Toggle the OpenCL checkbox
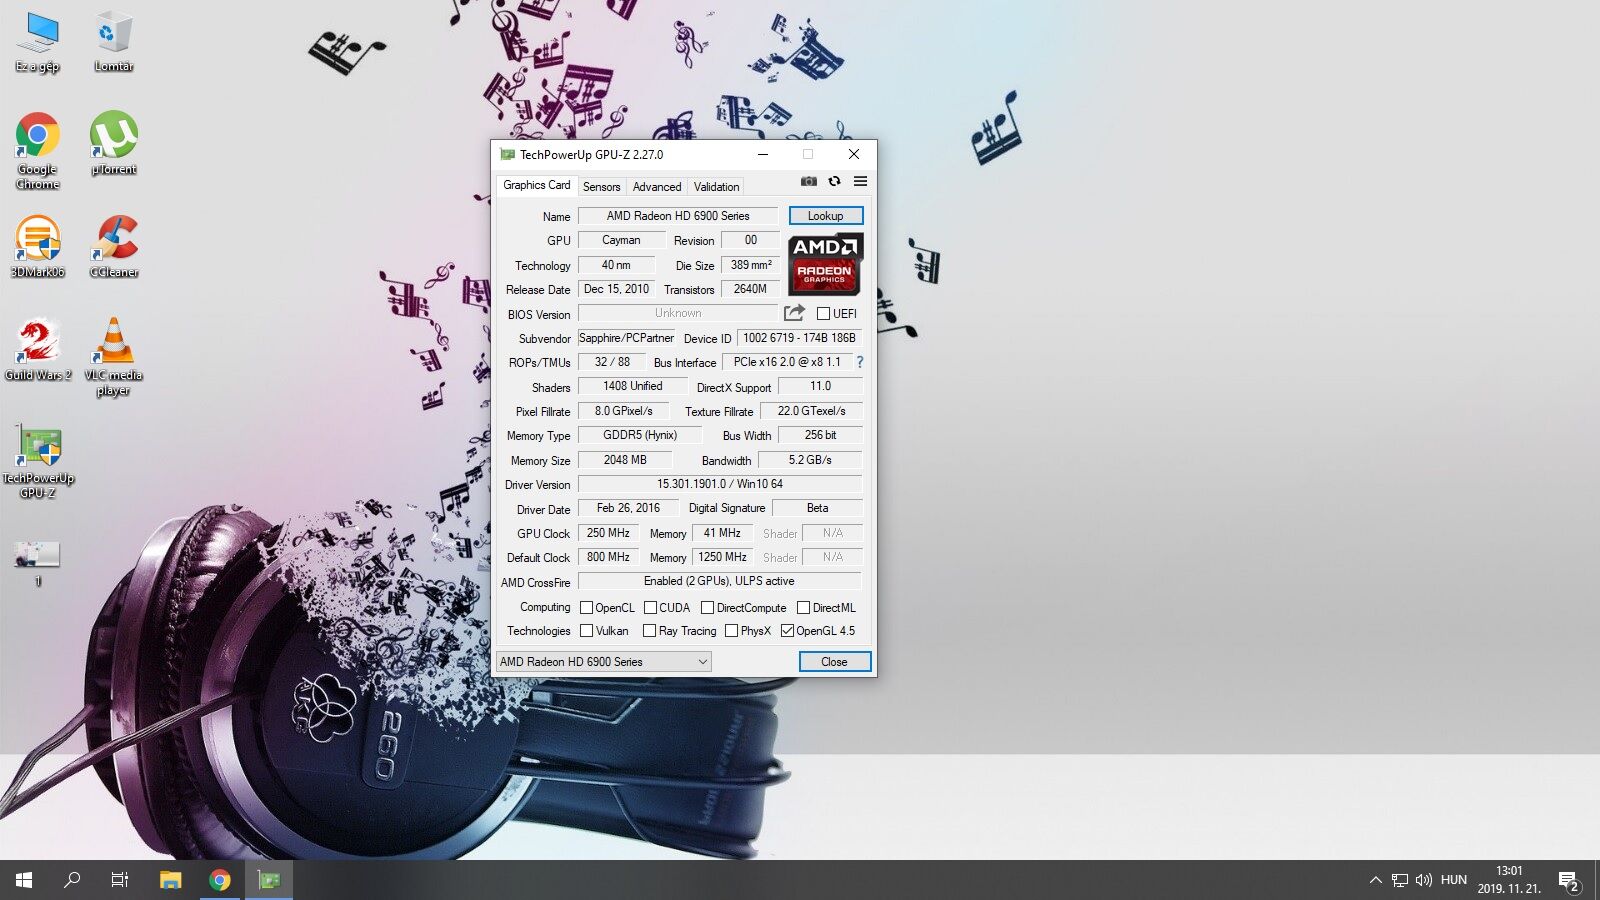Screen dimensions: 1600x900 click(x=587, y=607)
